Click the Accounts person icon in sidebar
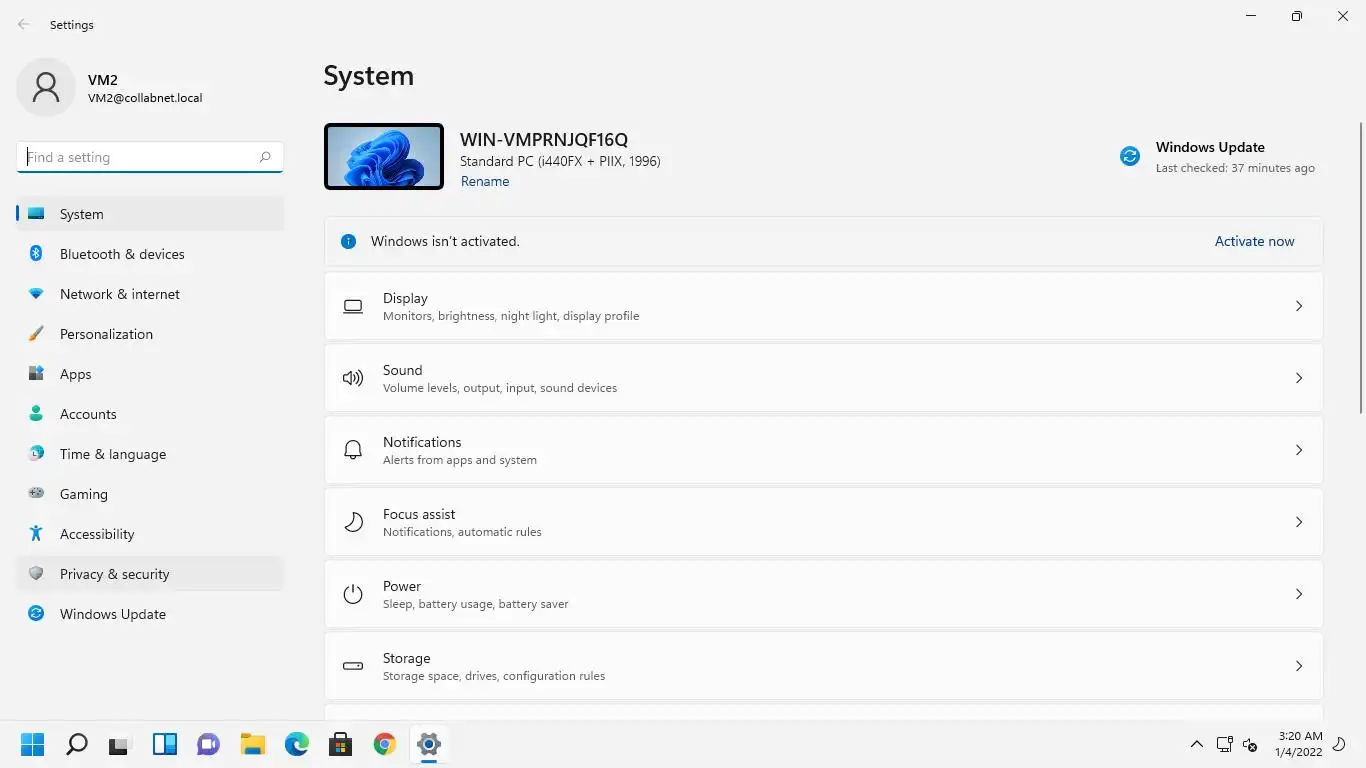1366x768 pixels. [x=36, y=414]
